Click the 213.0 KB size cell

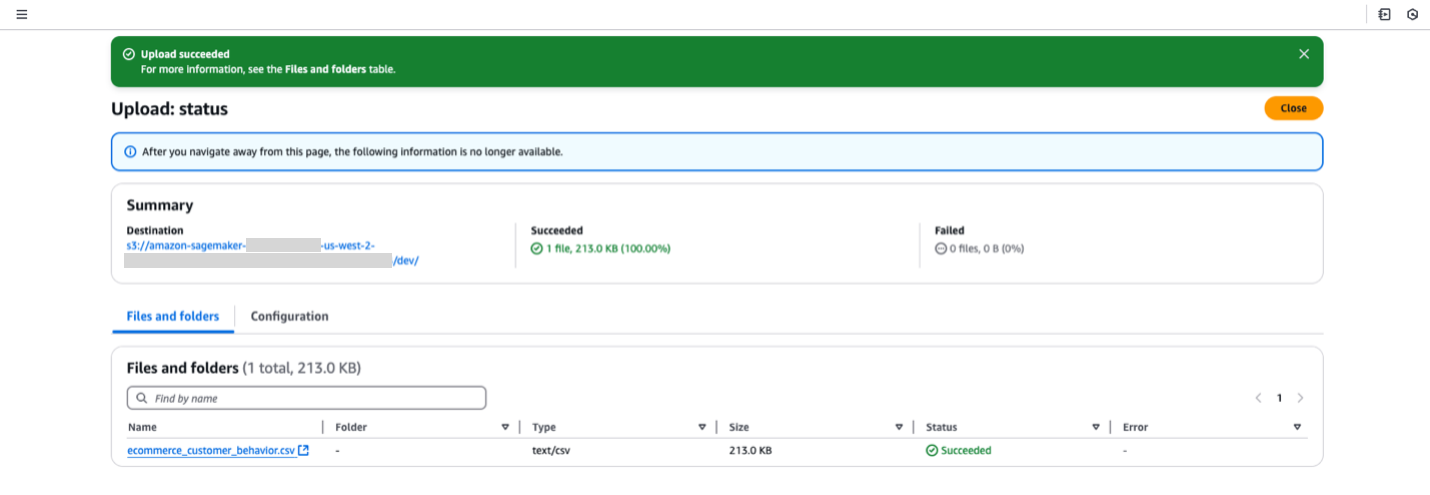point(750,451)
